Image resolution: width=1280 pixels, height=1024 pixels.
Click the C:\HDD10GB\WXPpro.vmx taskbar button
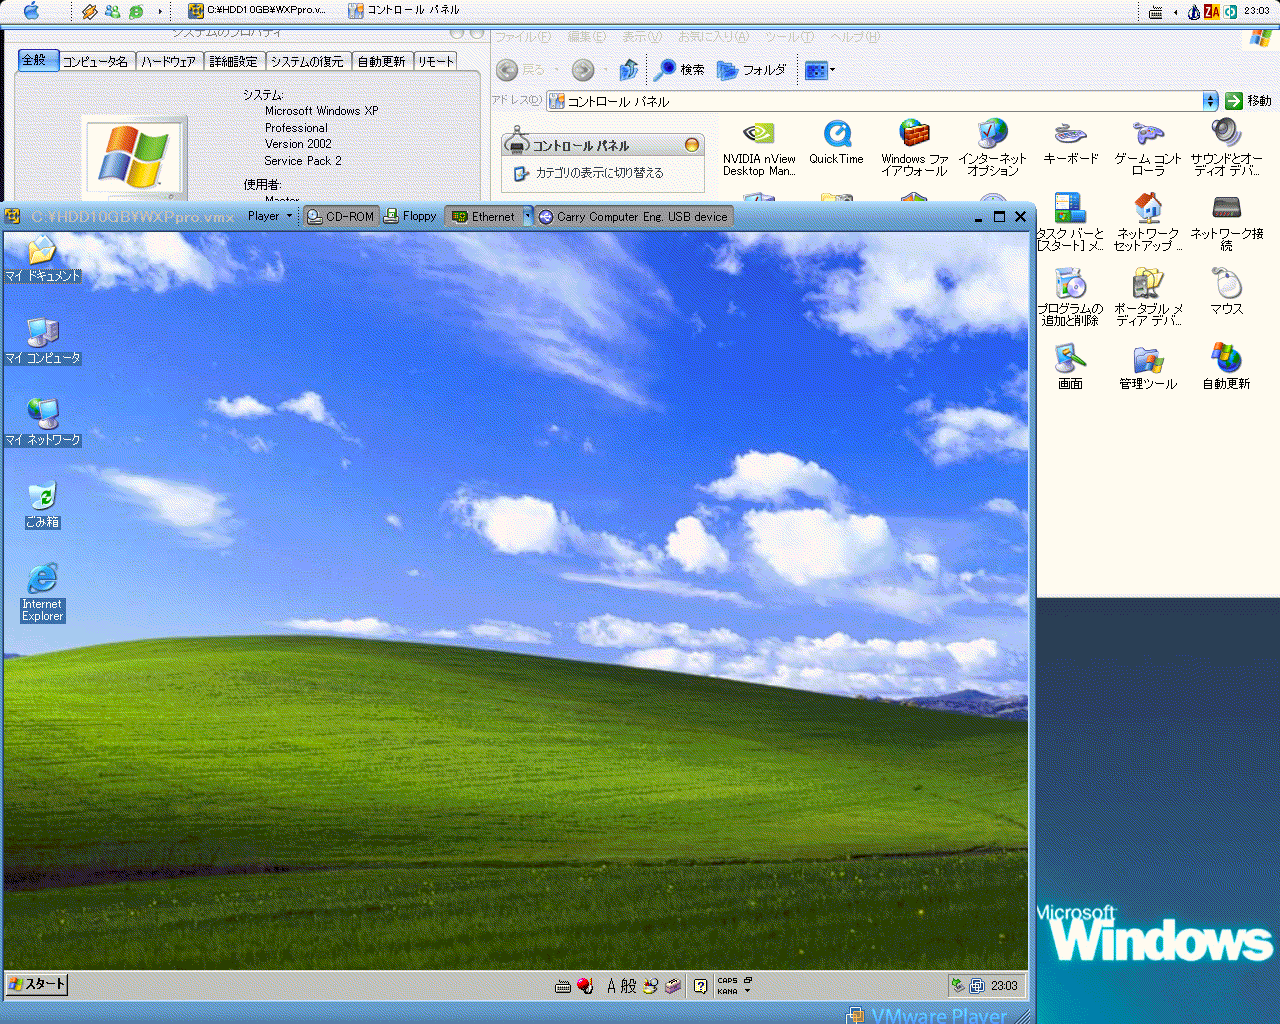click(x=257, y=11)
